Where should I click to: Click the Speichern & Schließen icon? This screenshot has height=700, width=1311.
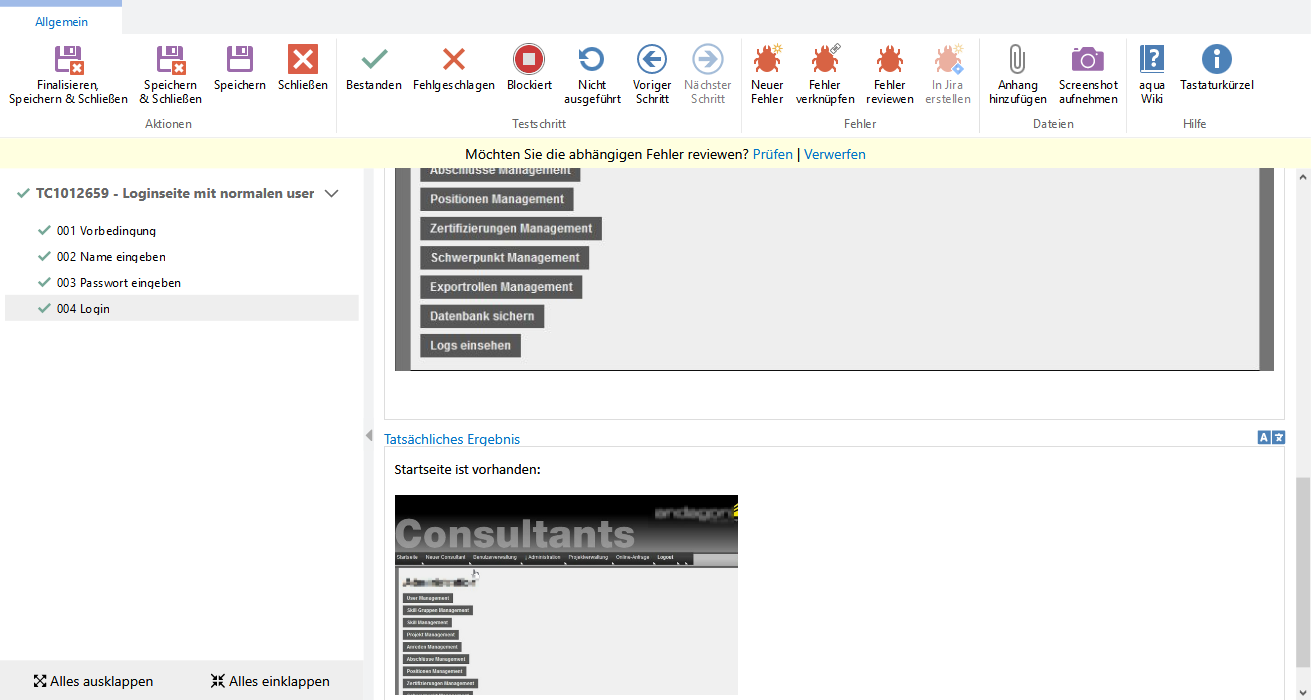tap(170, 61)
